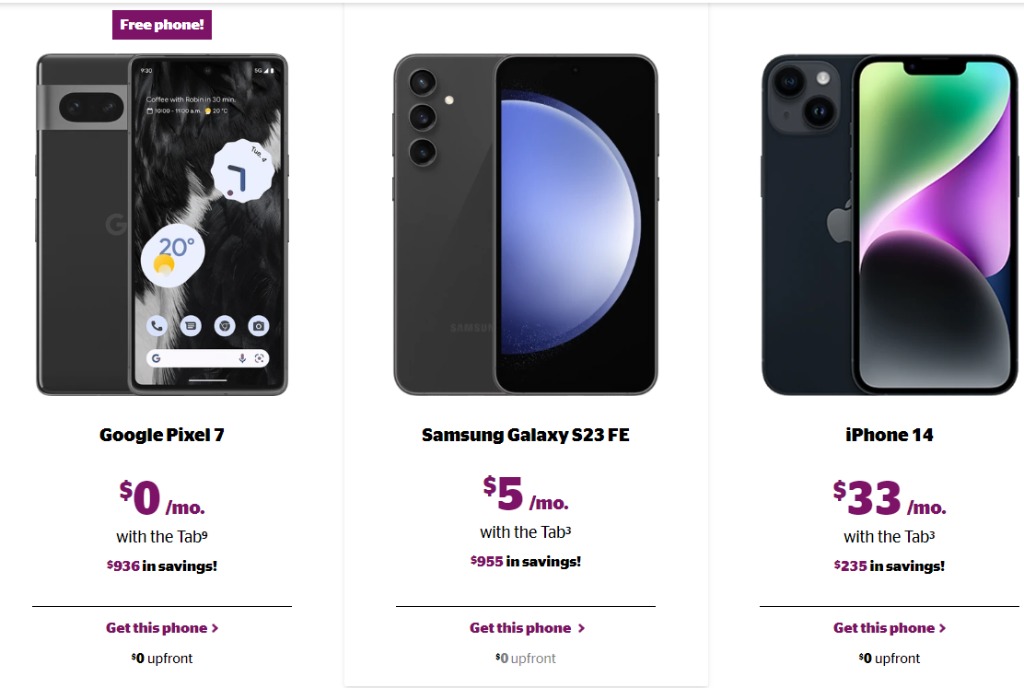
Task: Get this phone for iPhone 14
Action: click(884, 628)
